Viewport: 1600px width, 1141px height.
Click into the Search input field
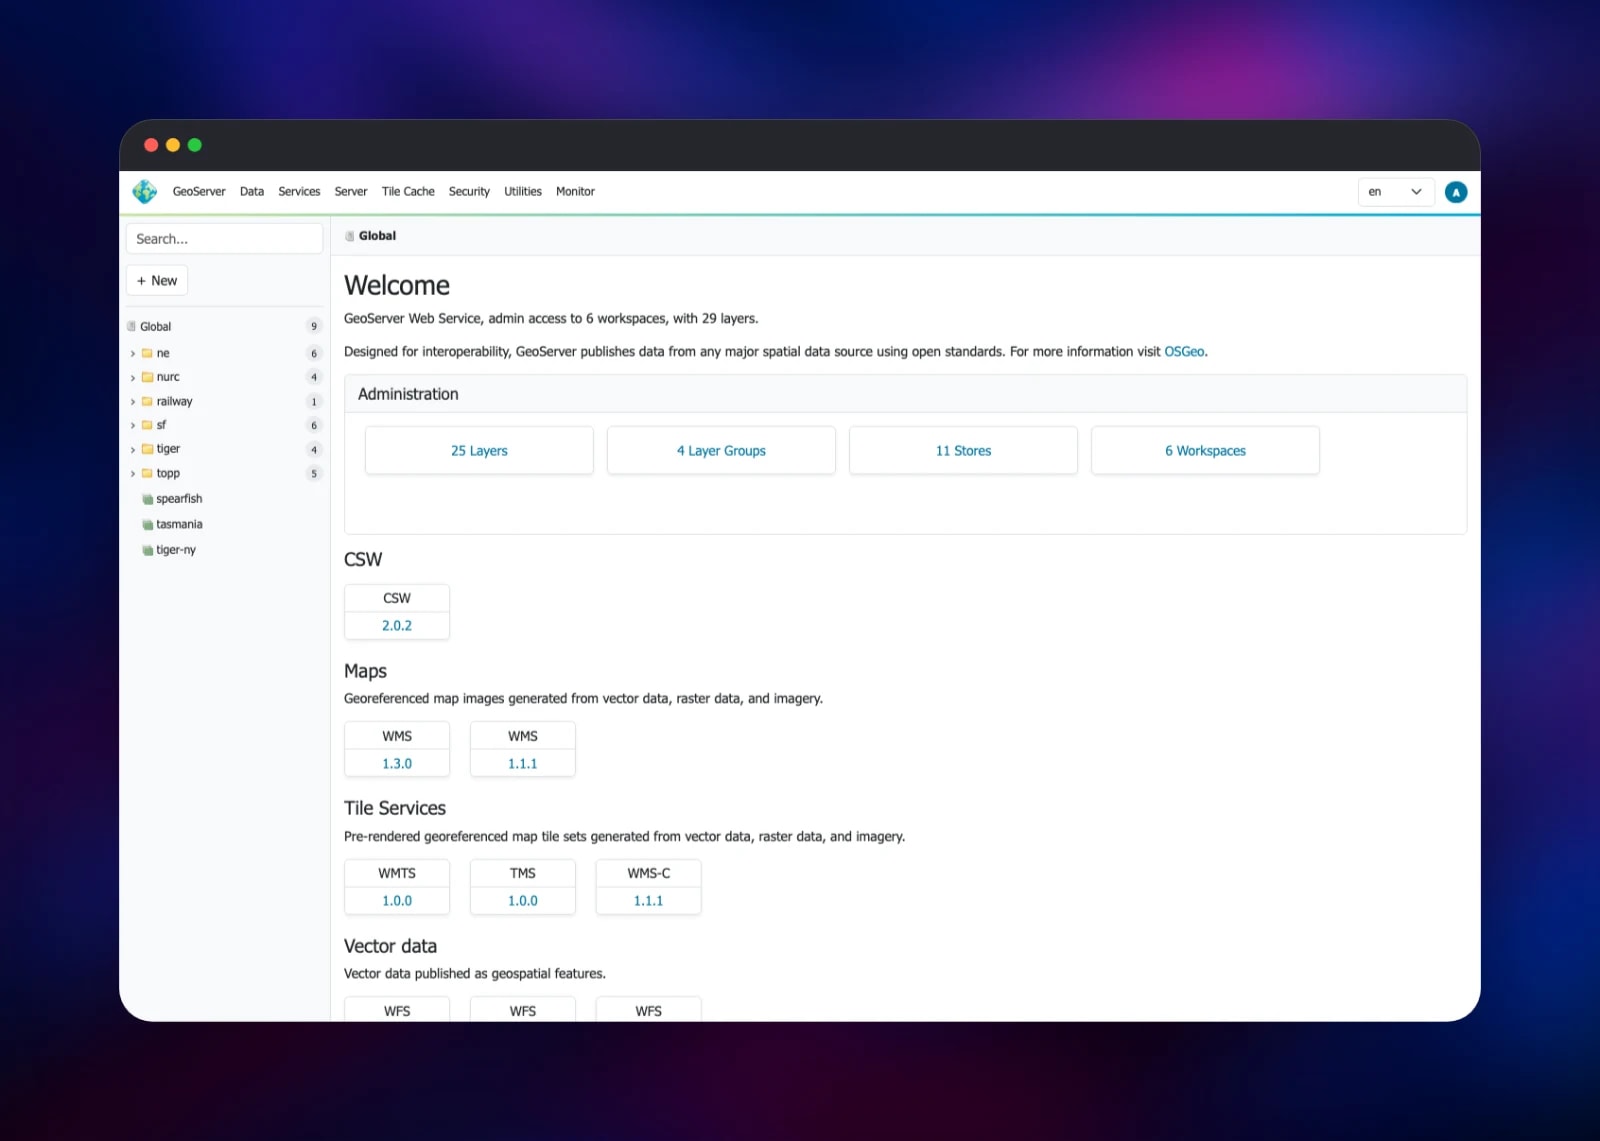click(224, 239)
